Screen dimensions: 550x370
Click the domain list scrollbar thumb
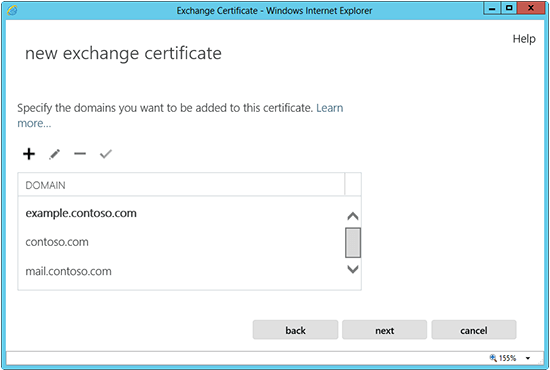pos(353,243)
